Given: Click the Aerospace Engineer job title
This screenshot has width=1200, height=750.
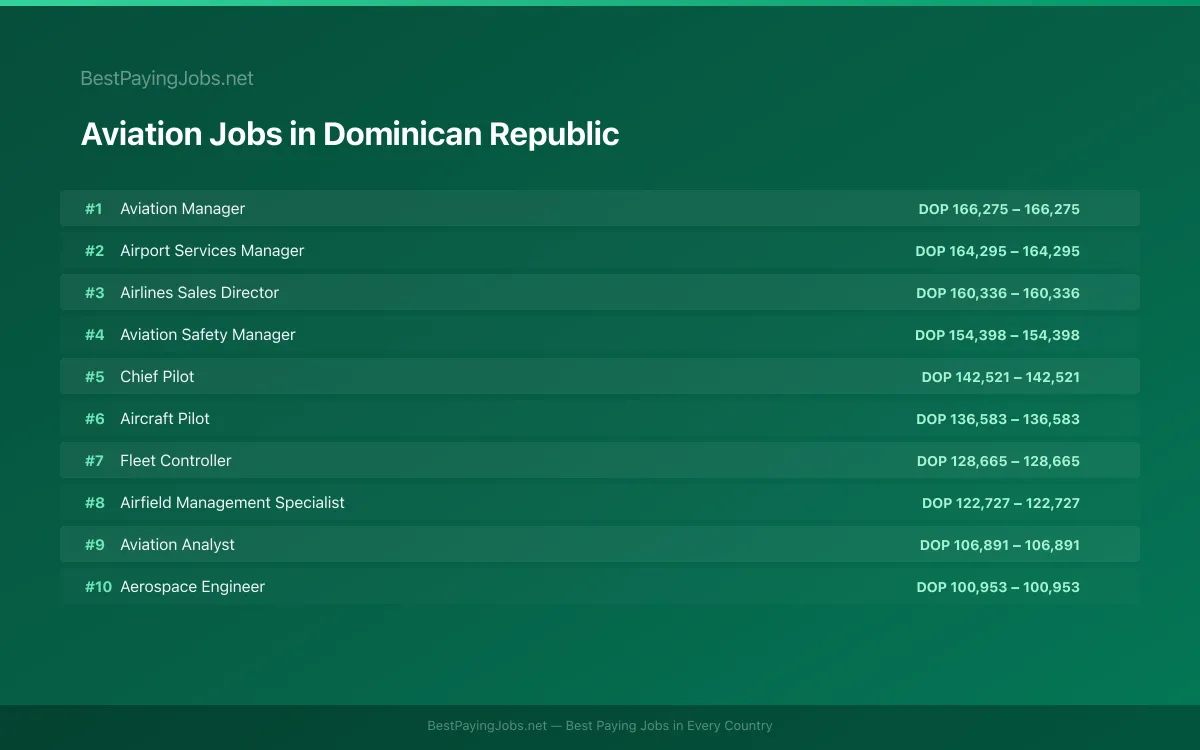Looking at the screenshot, I should 192,587.
